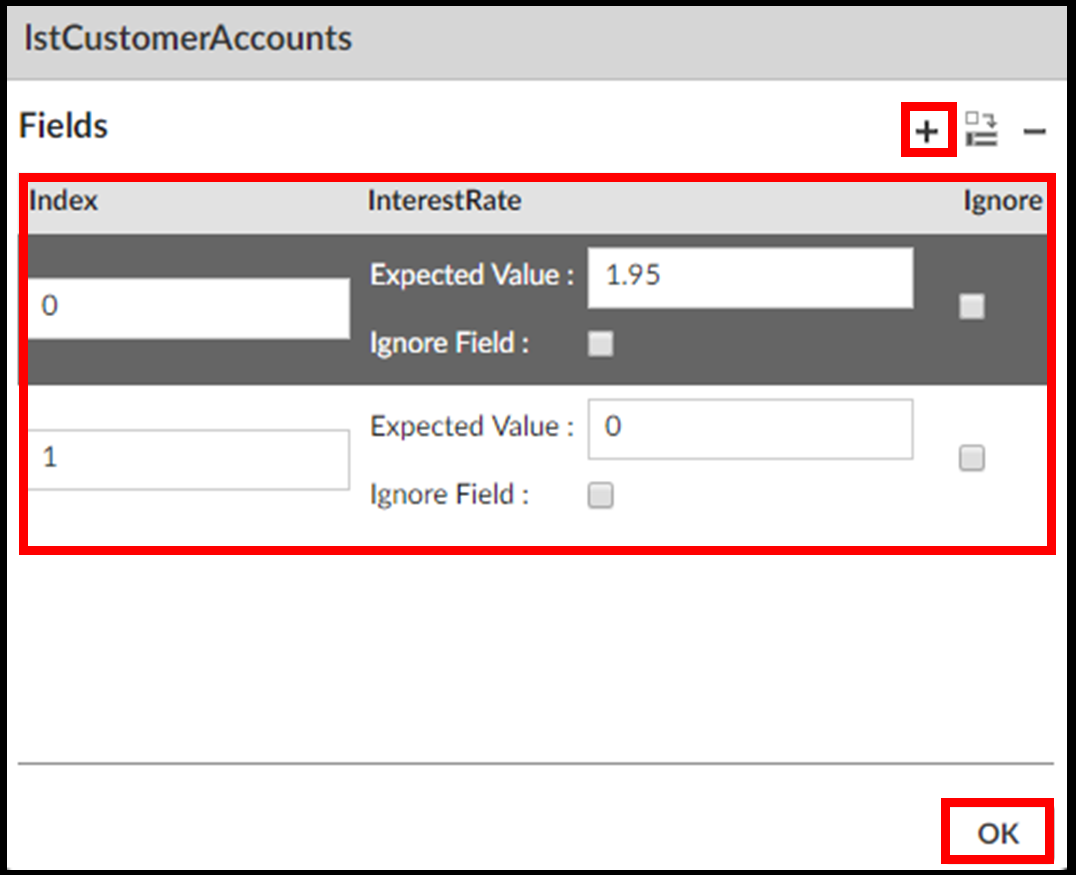Click the Expected Value field showing 0
The width and height of the screenshot is (1076, 875).
click(x=750, y=427)
